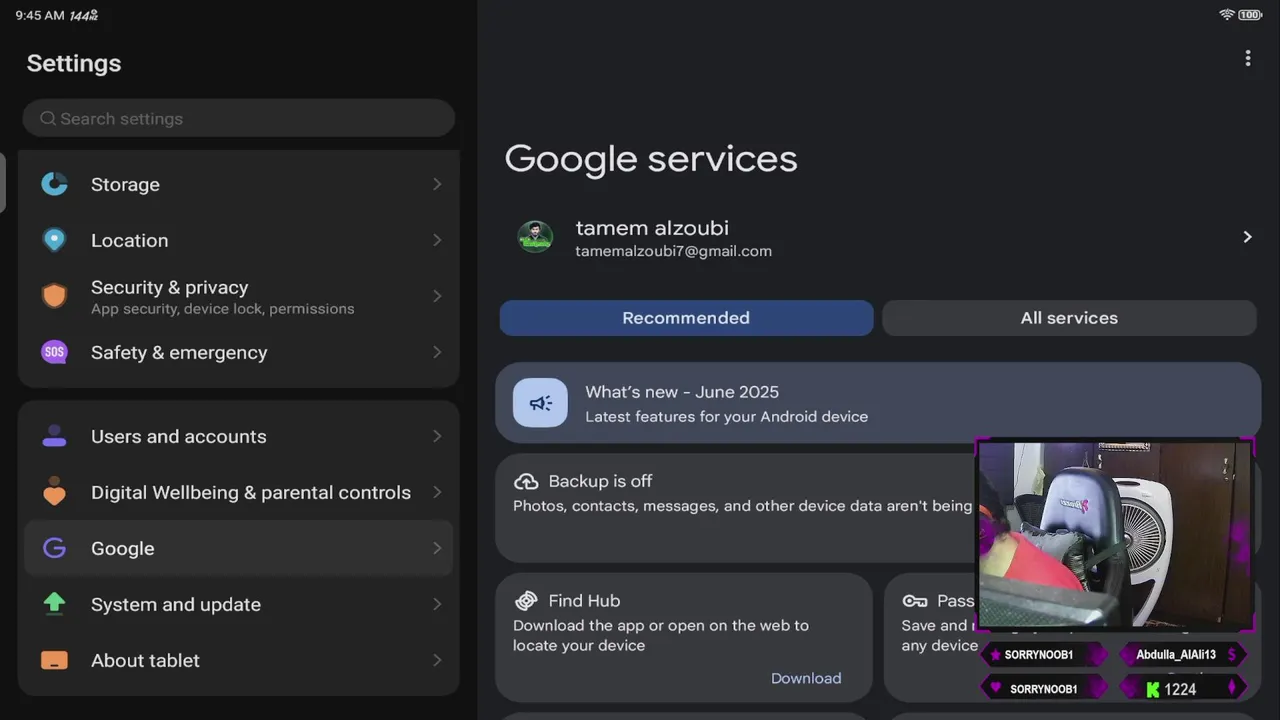Tap the 9:45 AM clock

[40, 15]
